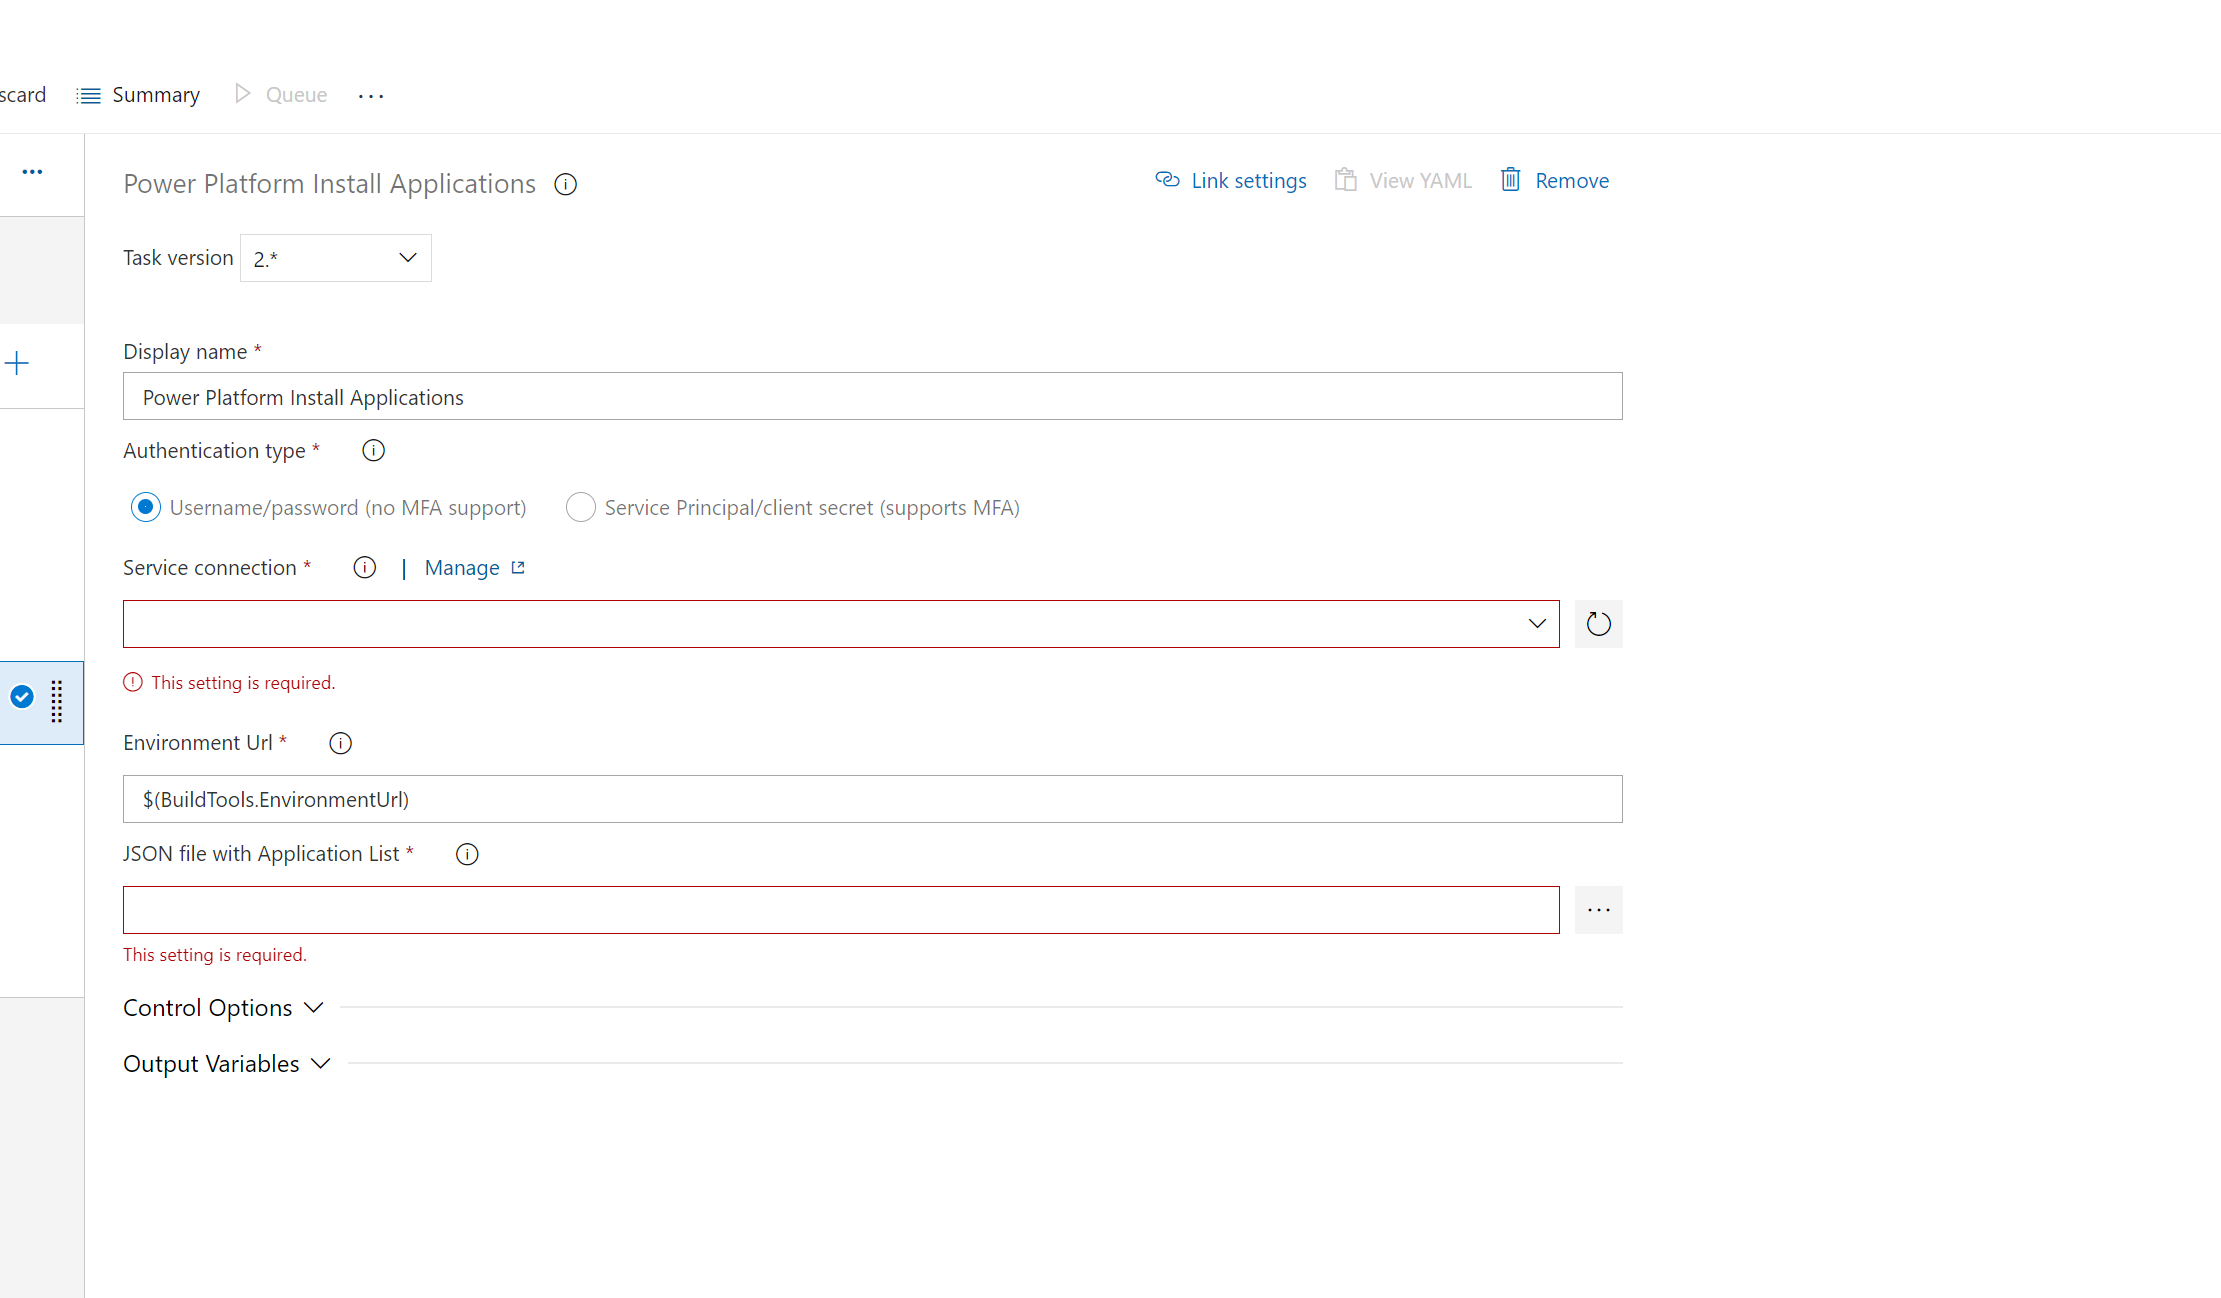
Task: Open the Manage service connections link
Action: (x=463, y=567)
